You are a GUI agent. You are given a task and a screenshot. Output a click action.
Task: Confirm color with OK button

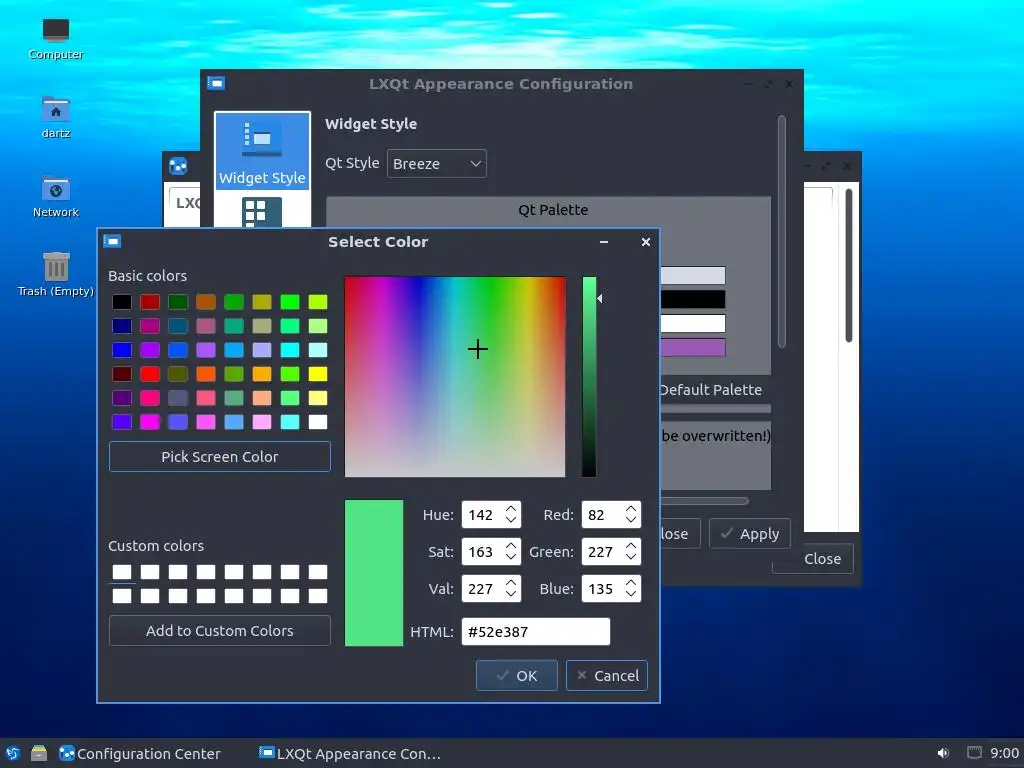517,675
